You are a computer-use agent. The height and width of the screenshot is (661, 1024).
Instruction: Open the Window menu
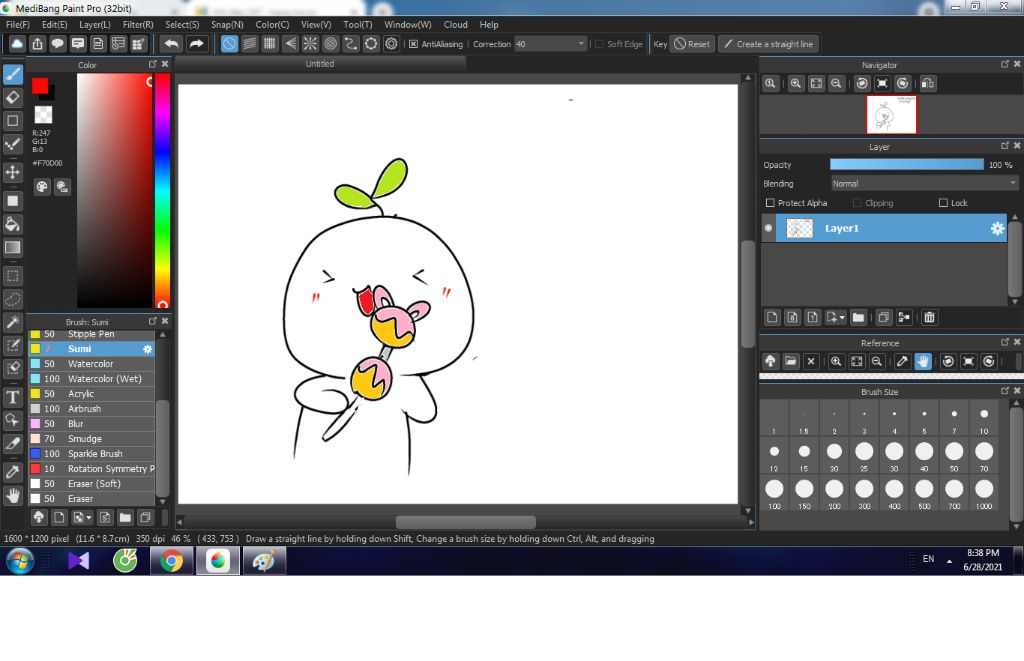[408, 24]
